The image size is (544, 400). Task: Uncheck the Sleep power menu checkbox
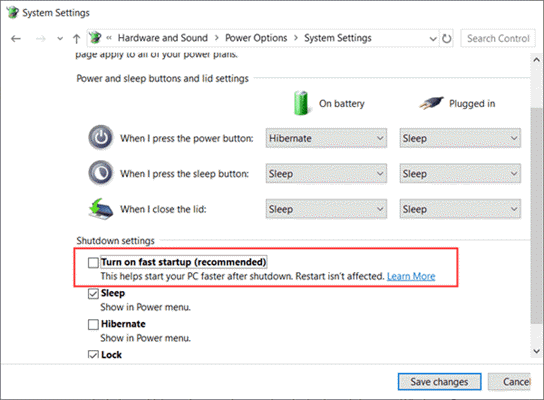[x=93, y=294]
